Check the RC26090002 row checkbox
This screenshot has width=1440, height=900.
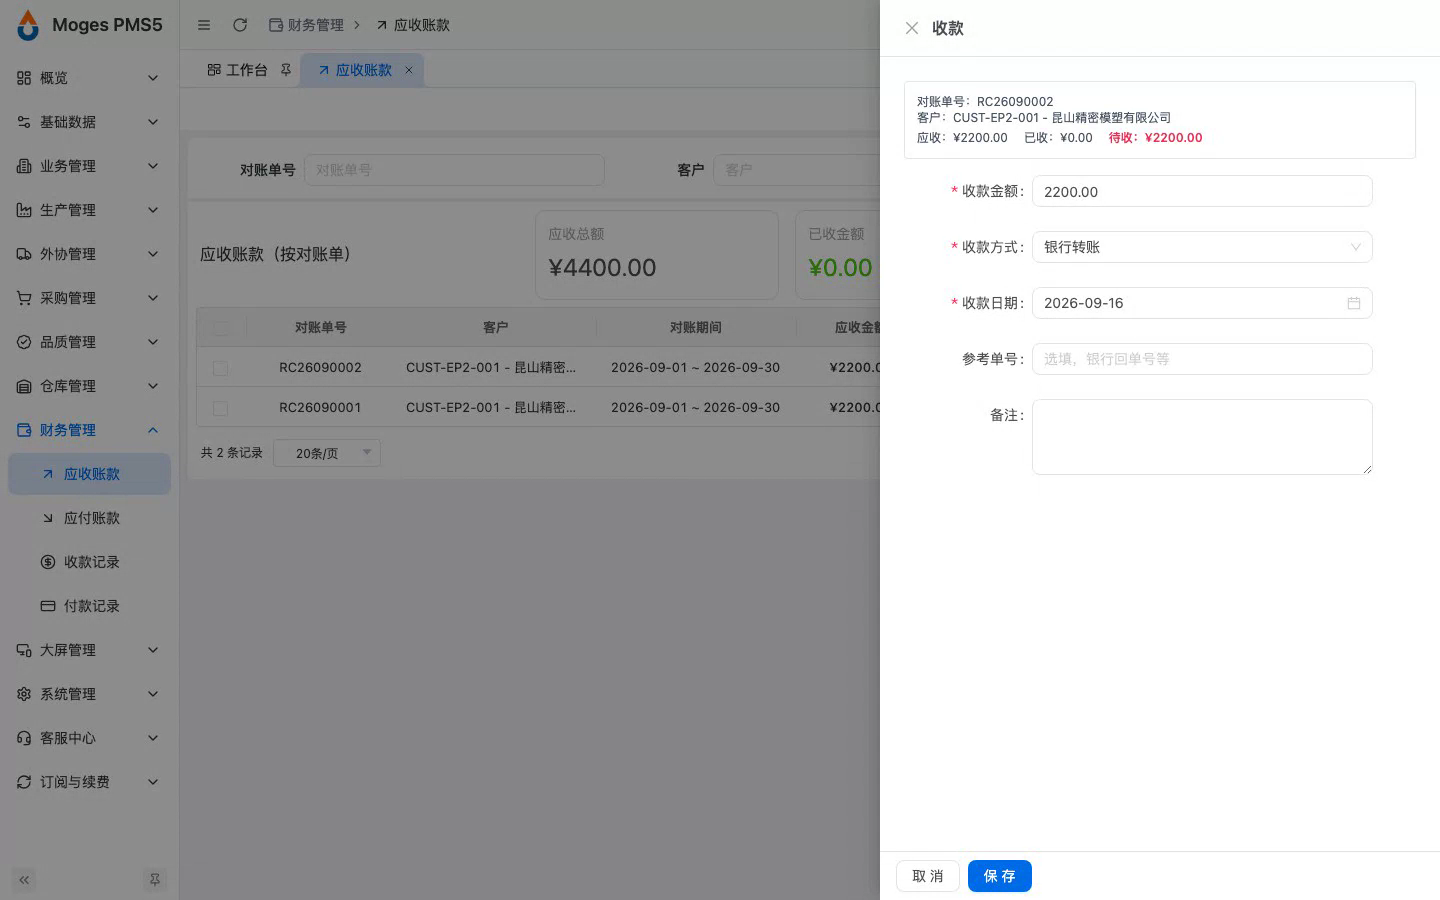coord(220,368)
